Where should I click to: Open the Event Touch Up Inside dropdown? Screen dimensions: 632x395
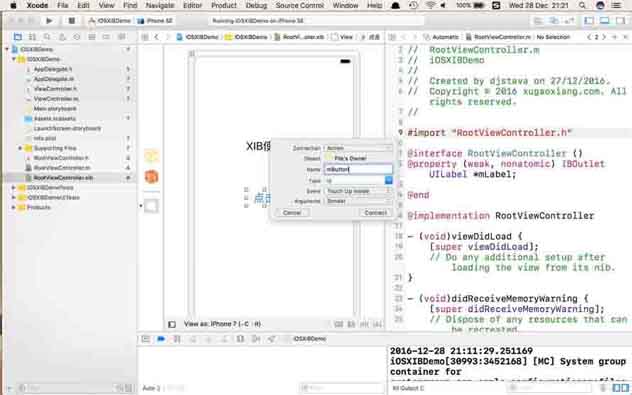[358, 191]
